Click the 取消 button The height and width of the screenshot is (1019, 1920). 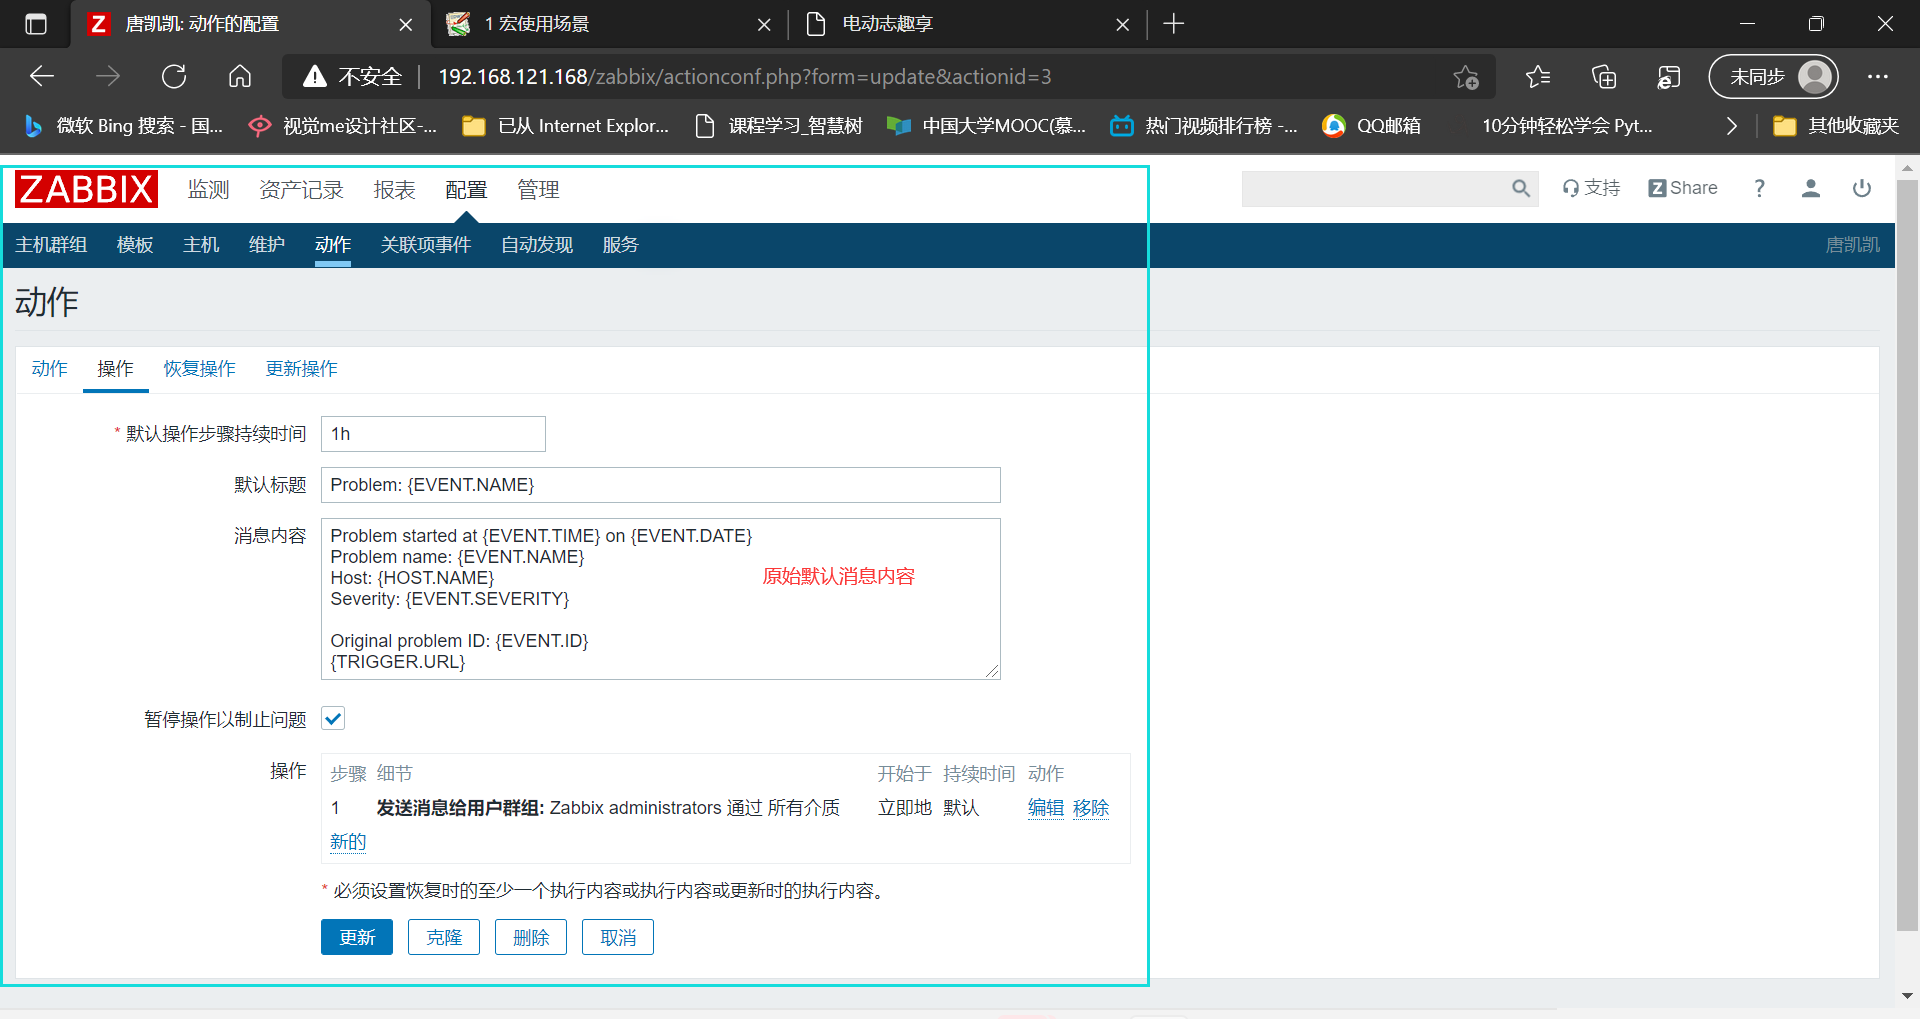click(x=618, y=937)
